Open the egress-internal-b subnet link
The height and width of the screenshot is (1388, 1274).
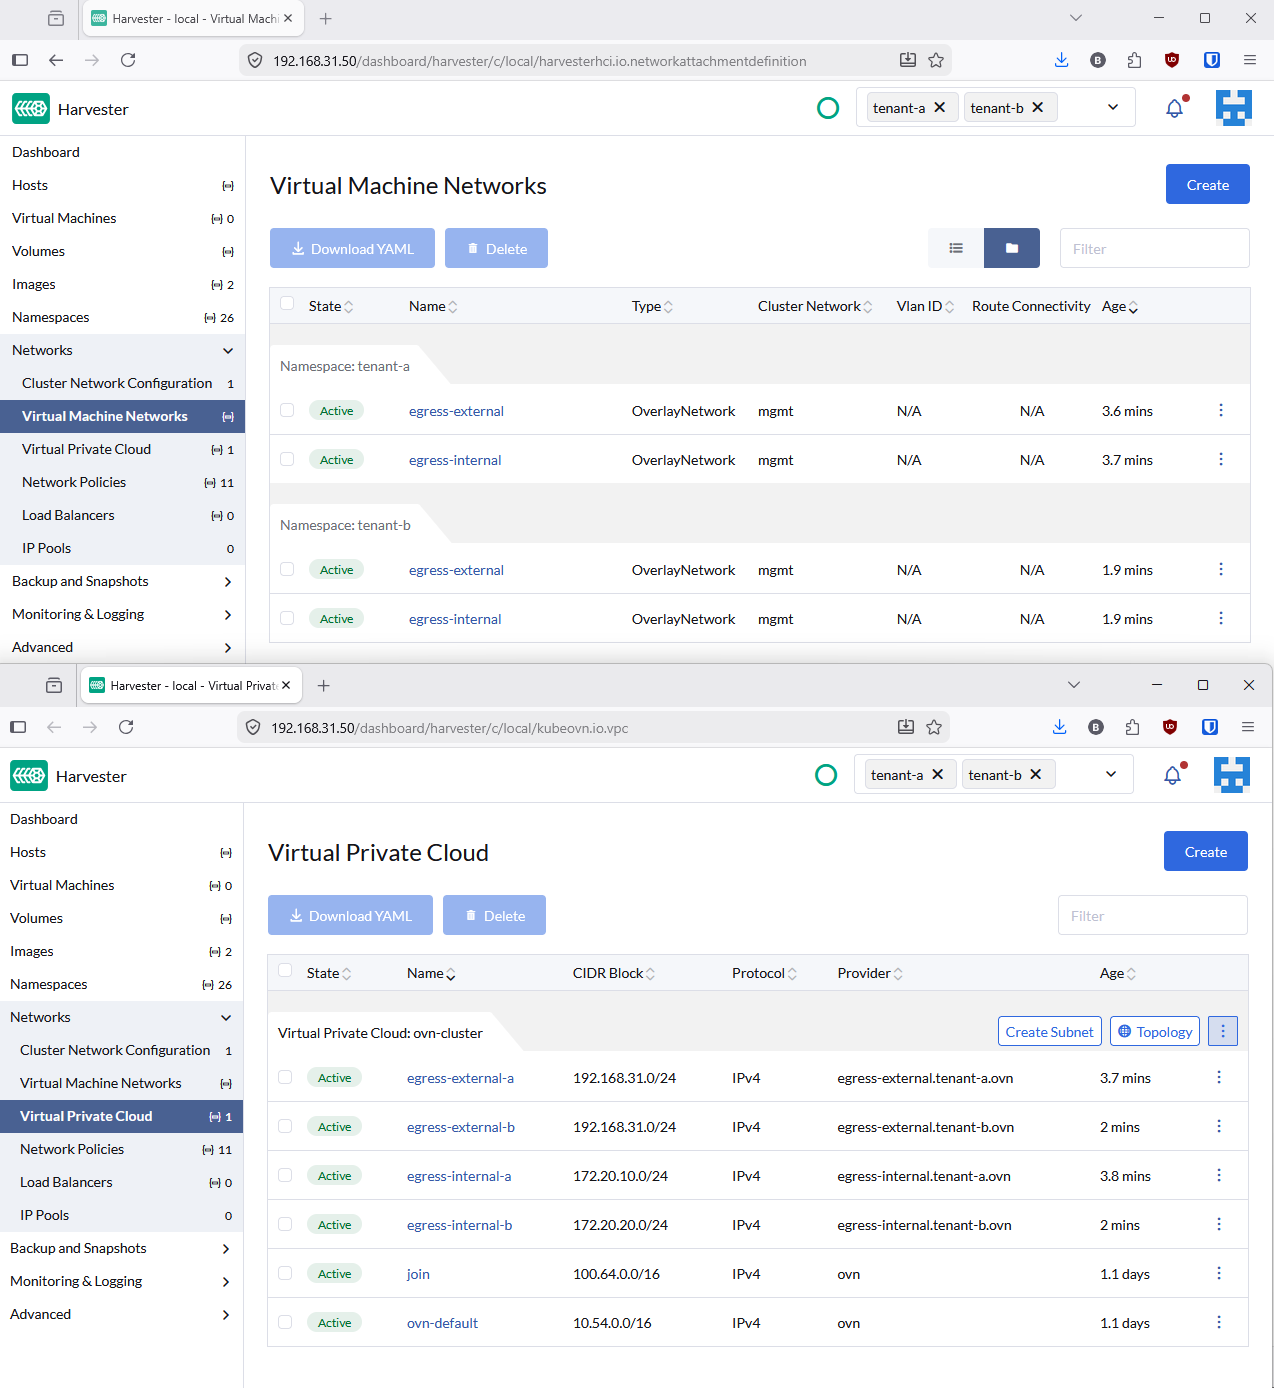[x=459, y=1224]
